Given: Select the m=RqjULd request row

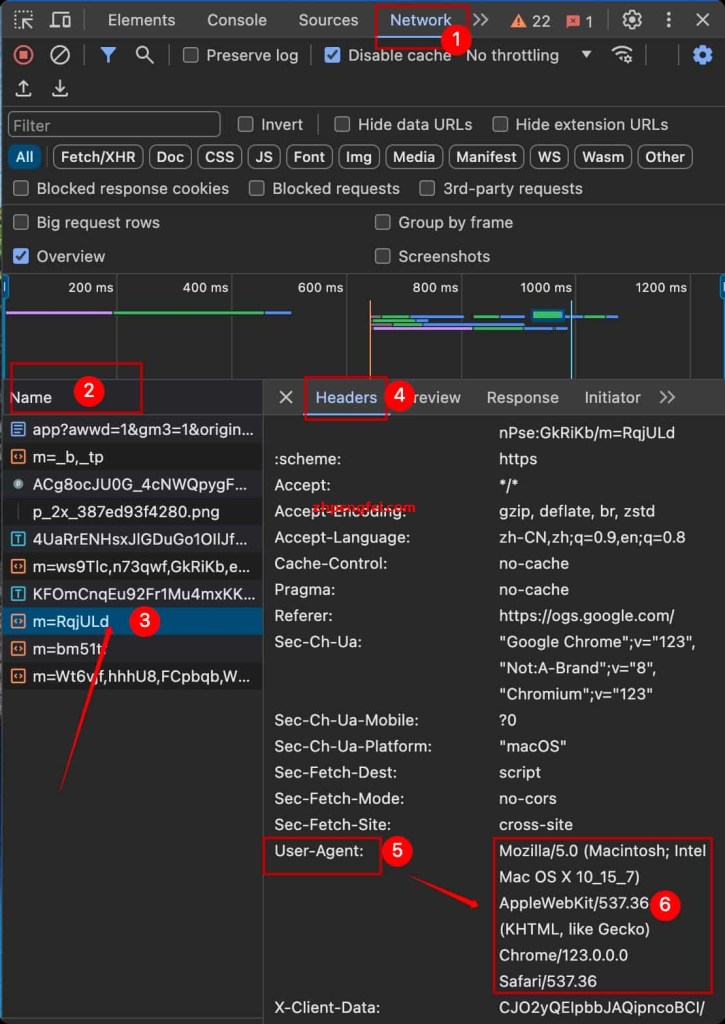Looking at the screenshot, I should [x=71, y=621].
